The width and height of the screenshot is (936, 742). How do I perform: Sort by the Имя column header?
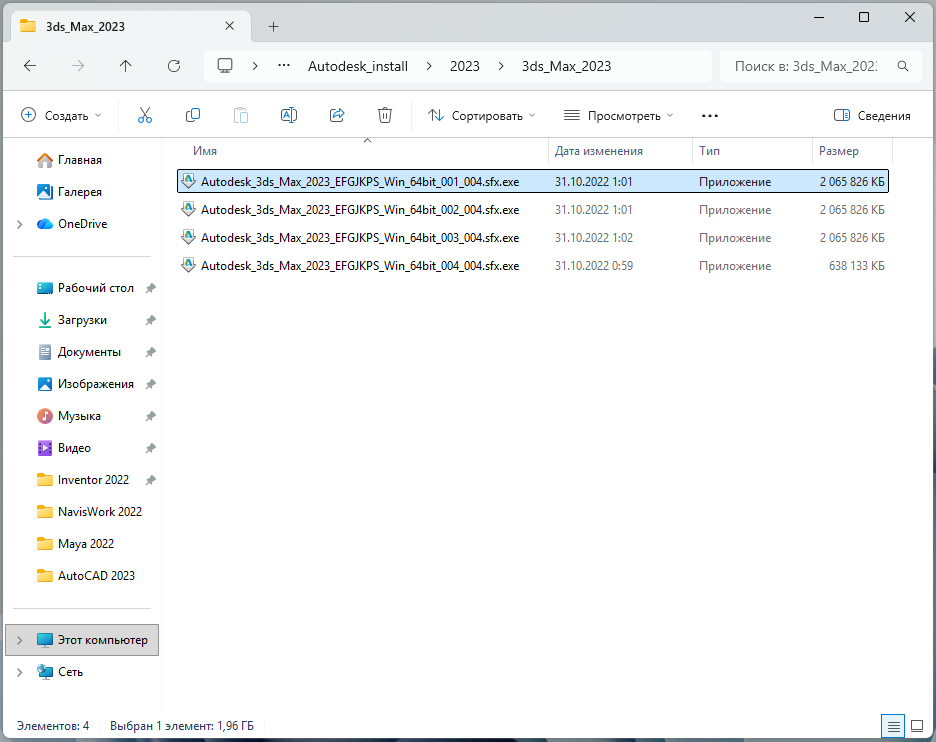(x=205, y=151)
